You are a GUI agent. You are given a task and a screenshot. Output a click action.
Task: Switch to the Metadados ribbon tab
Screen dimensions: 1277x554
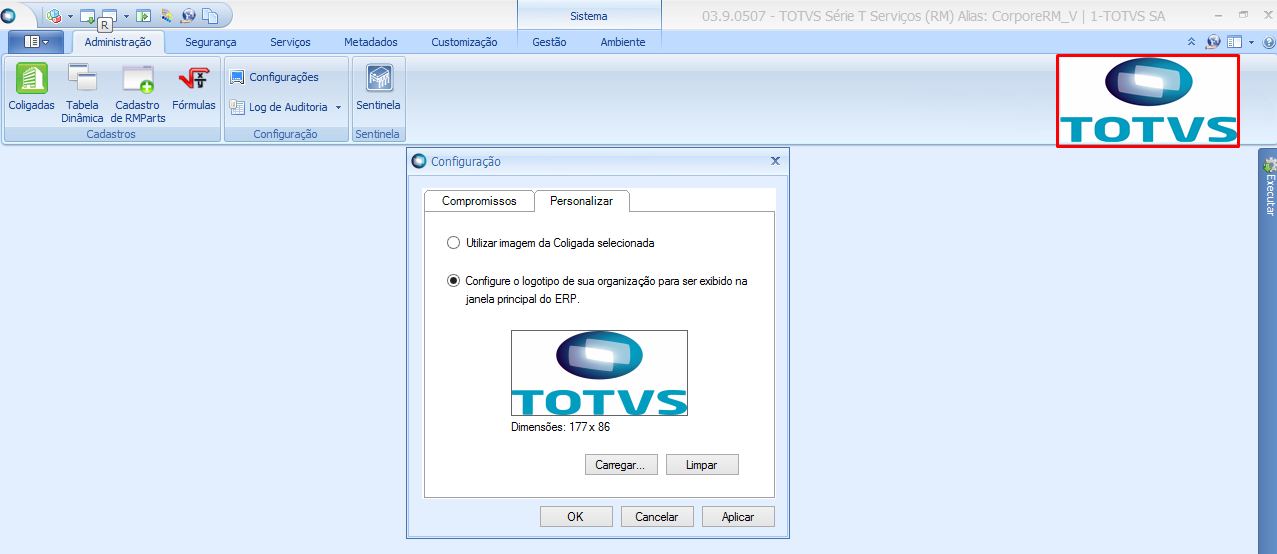(371, 42)
